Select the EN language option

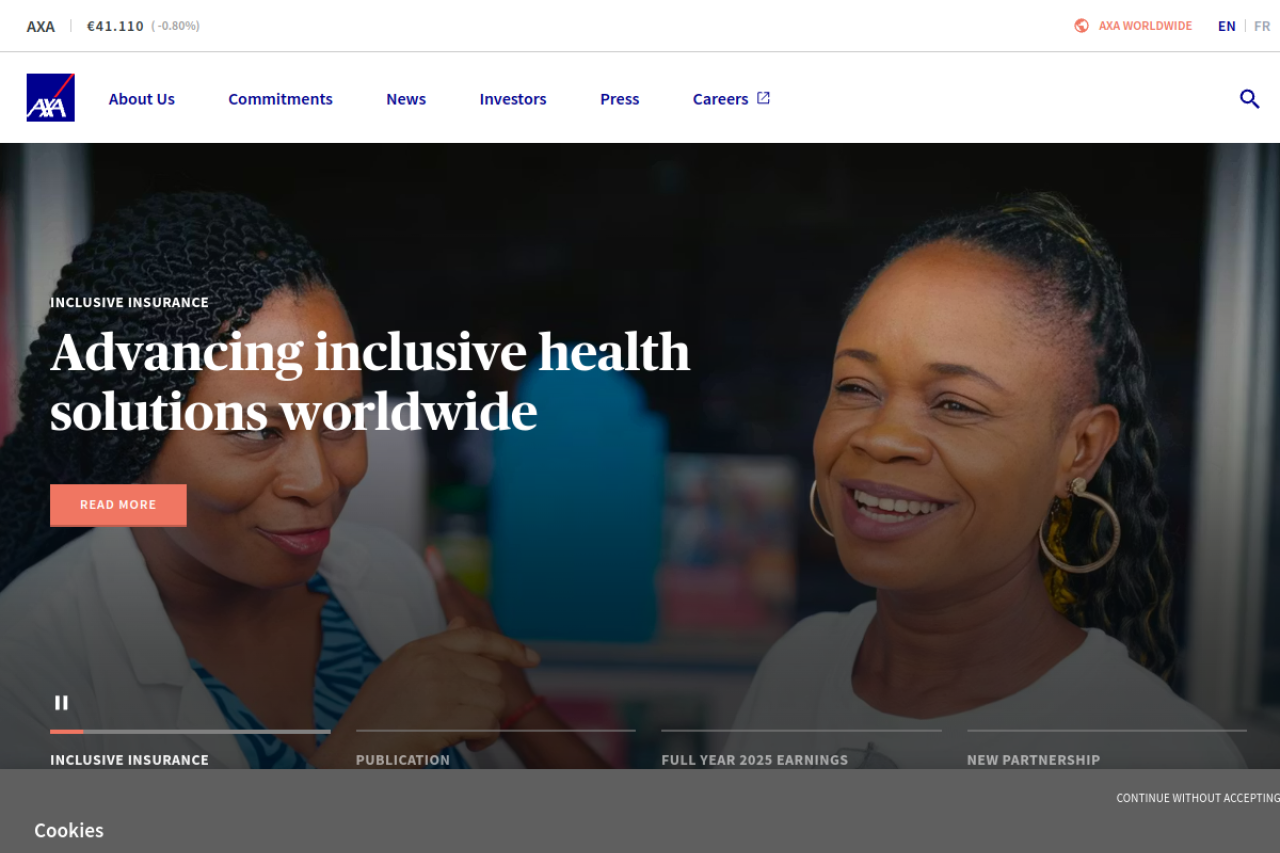coord(1227,26)
